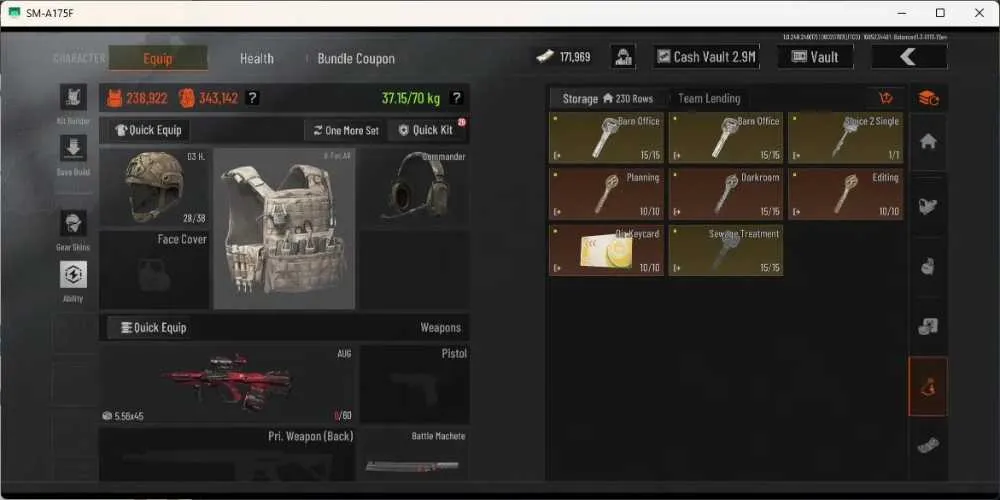Open the Vault button
1000x500 pixels.
[x=815, y=57]
